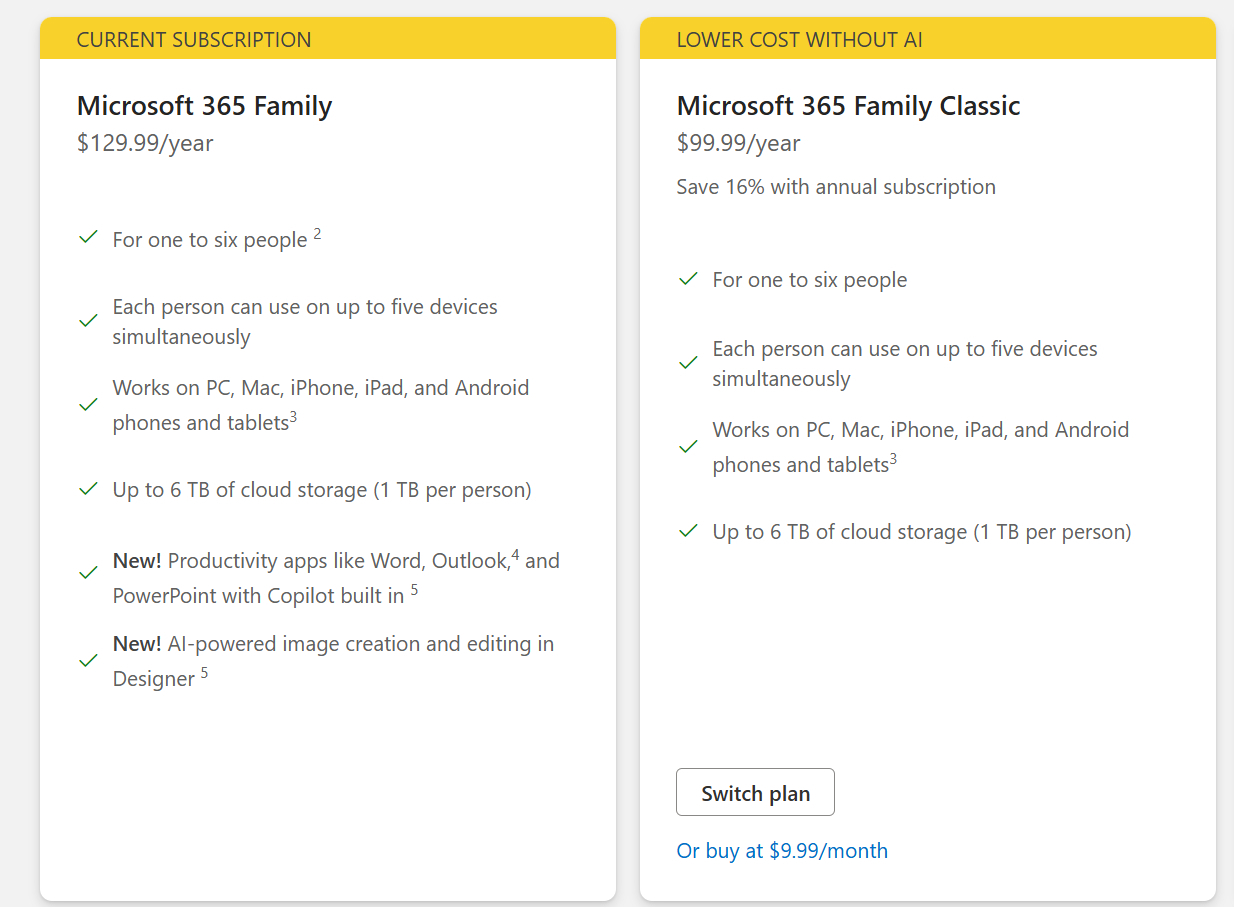This screenshot has width=1234, height=907.
Task: Open footnote 3 in the Family Classic card
Action: pos(893,459)
